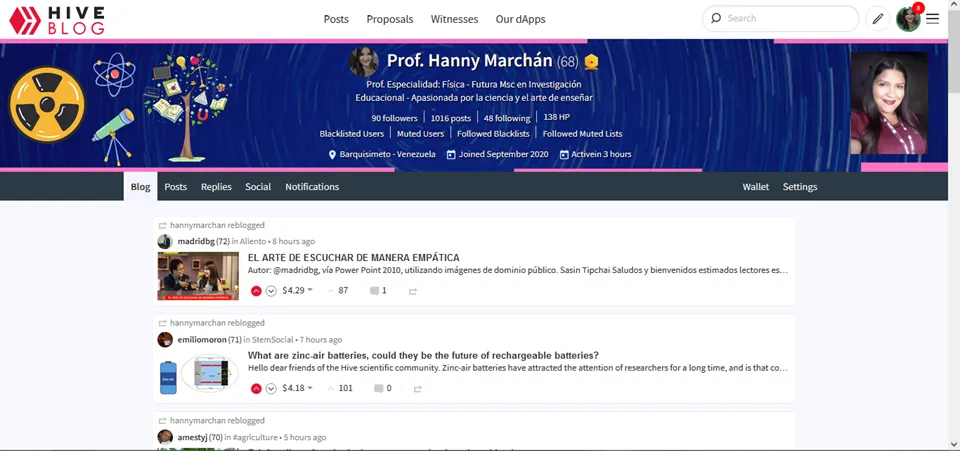View the 90 followers list
Screen dimensions: 960x453
394,118
